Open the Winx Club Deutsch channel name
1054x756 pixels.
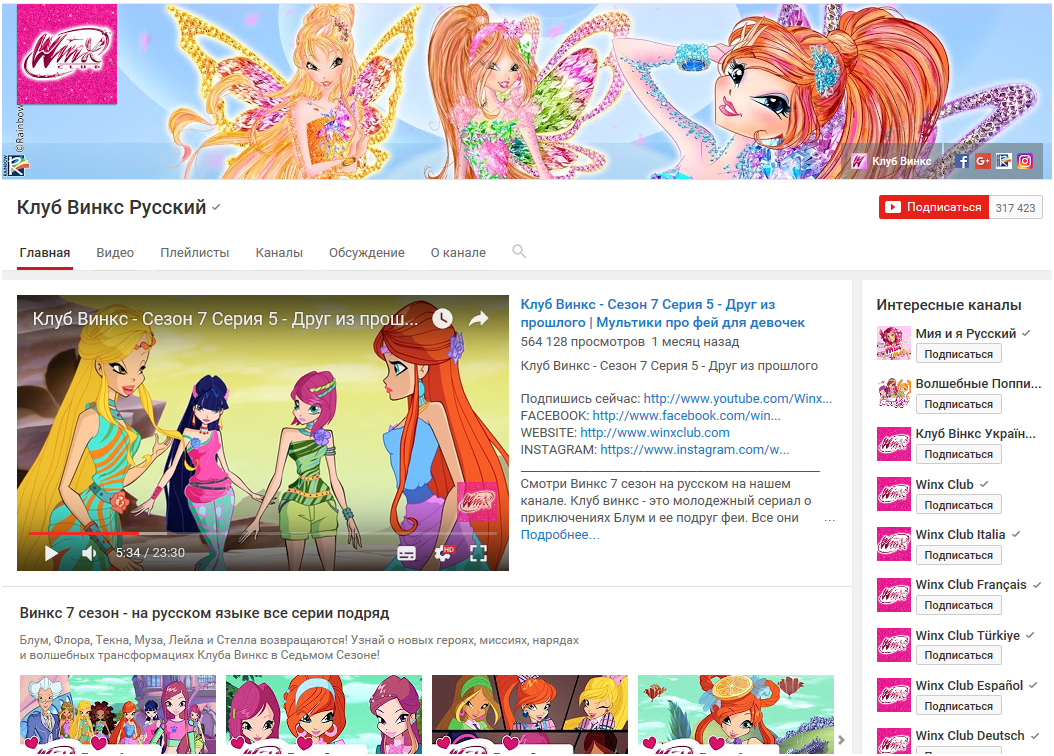click(970, 736)
